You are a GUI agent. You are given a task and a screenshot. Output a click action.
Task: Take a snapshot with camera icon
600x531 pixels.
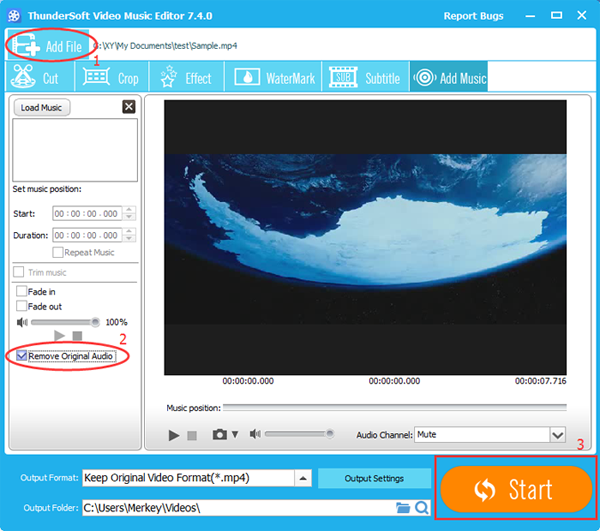pyautogui.click(x=219, y=435)
